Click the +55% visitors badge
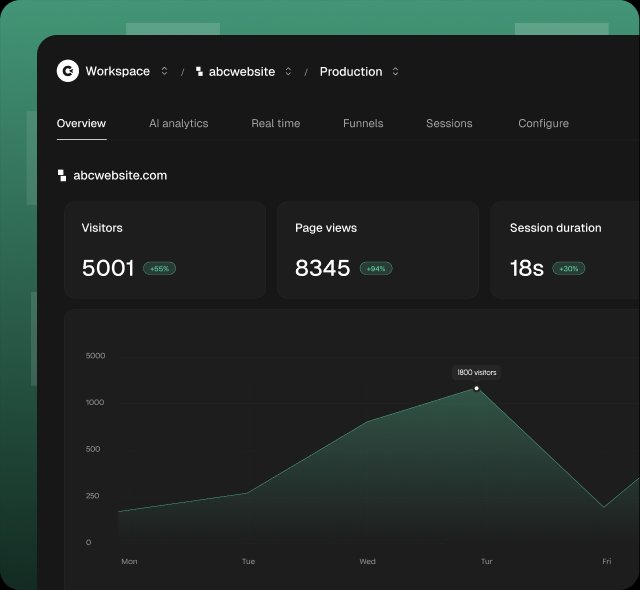The image size is (640, 590). (159, 268)
